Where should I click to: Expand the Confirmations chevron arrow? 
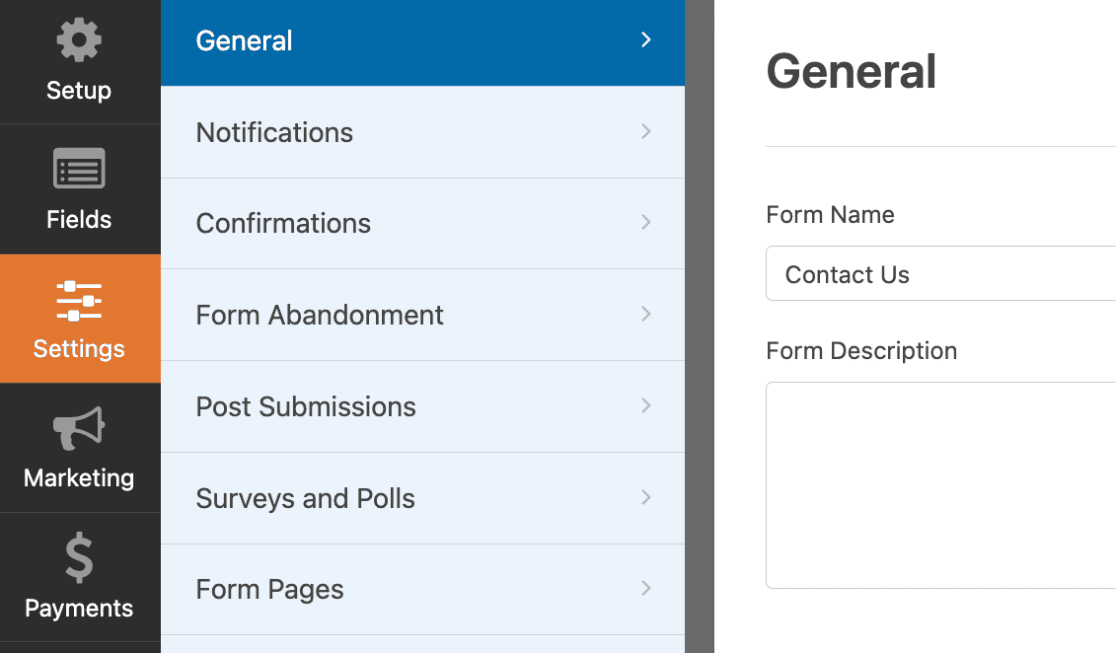(646, 222)
